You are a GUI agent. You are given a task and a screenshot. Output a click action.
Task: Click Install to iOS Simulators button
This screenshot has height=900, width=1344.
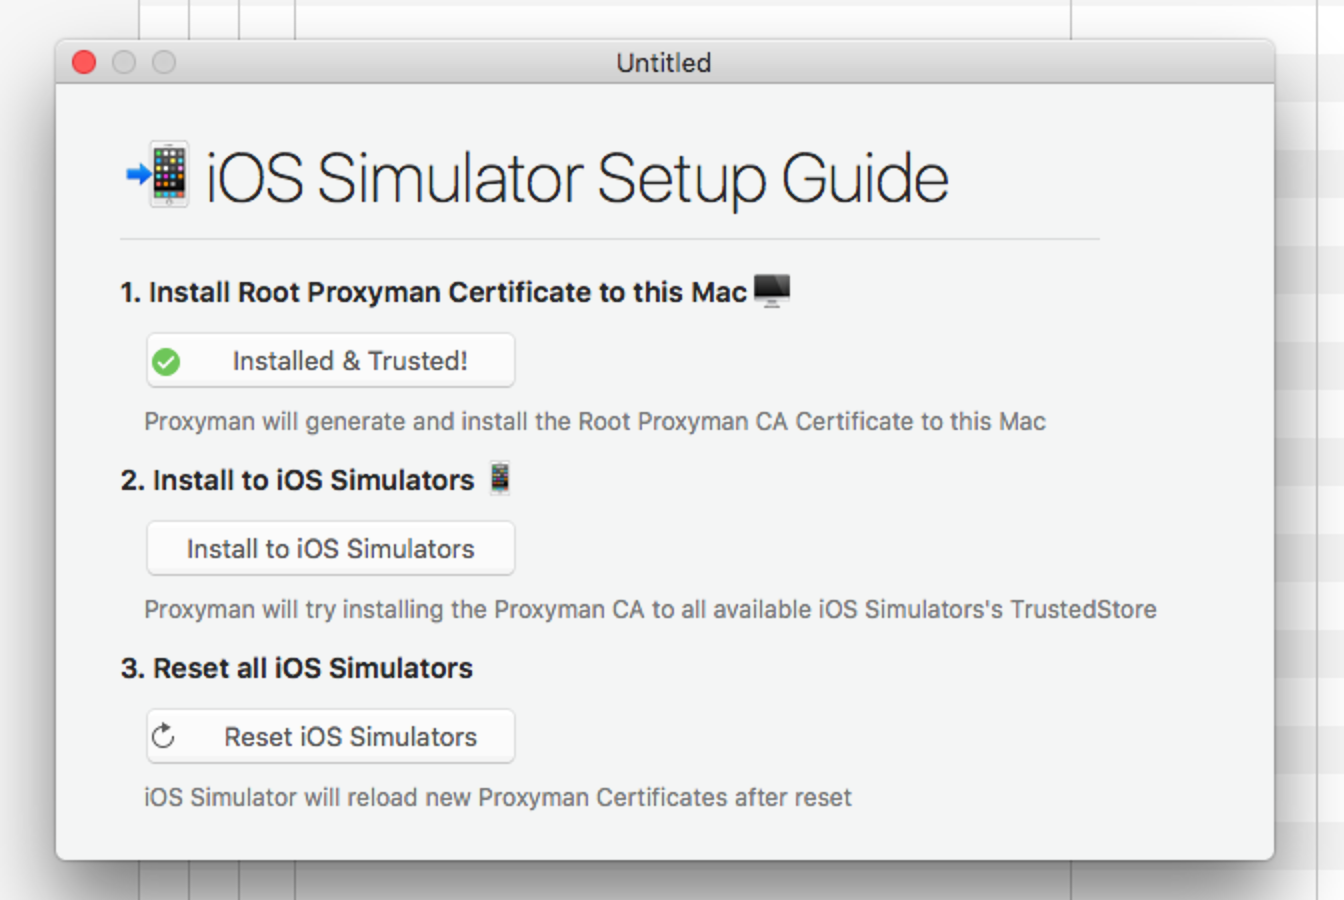tap(330, 548)
